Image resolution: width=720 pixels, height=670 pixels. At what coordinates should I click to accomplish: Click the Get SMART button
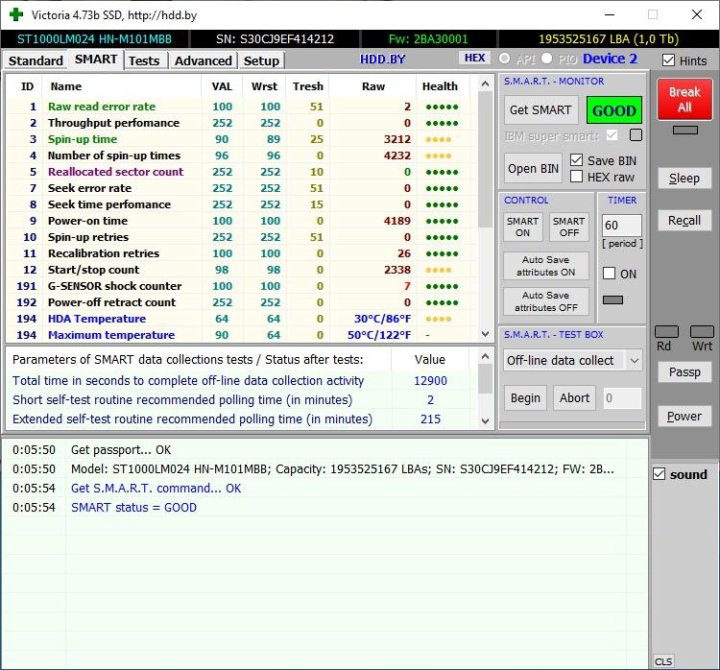click(x=540, y=110)
